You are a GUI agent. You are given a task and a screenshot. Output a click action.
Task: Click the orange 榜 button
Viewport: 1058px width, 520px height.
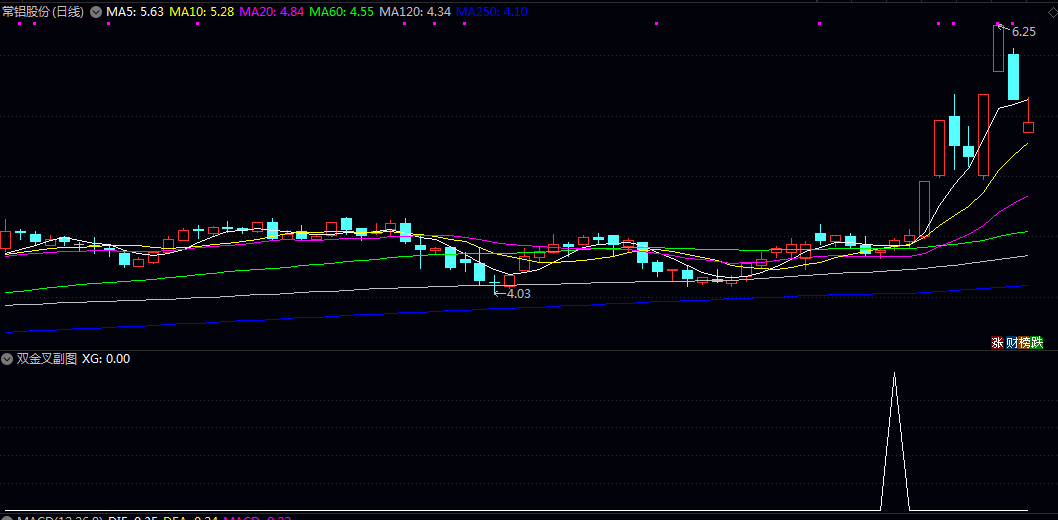tap(1024, 343)
